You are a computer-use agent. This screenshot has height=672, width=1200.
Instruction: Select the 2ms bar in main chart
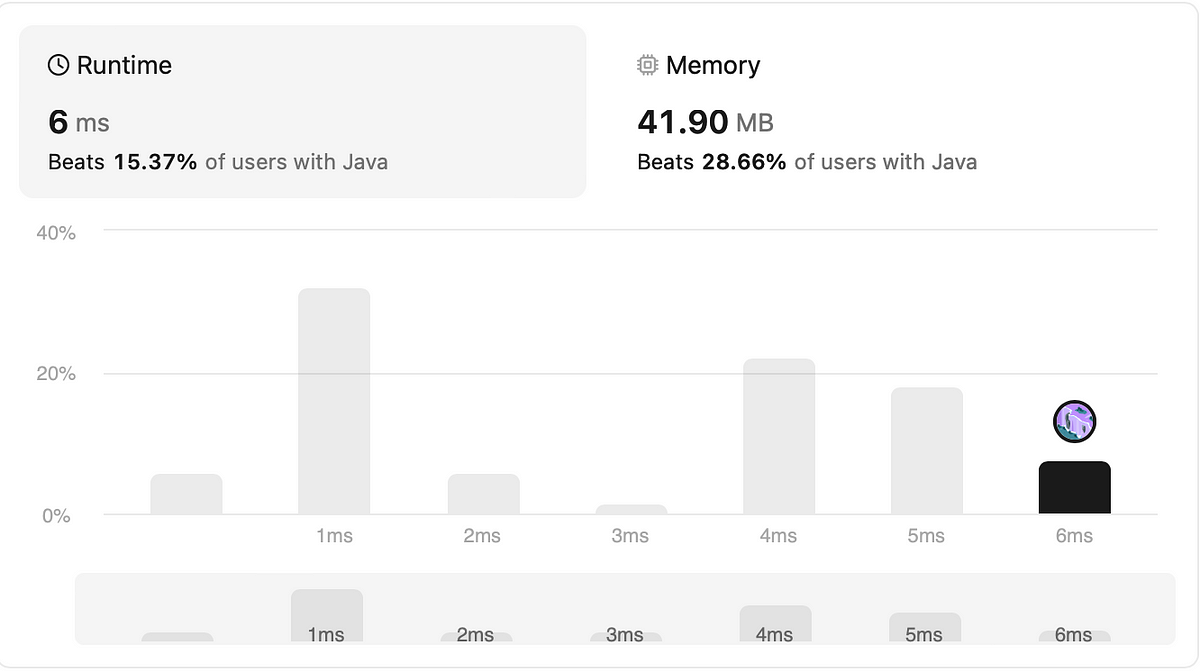(x=483, y=494)
